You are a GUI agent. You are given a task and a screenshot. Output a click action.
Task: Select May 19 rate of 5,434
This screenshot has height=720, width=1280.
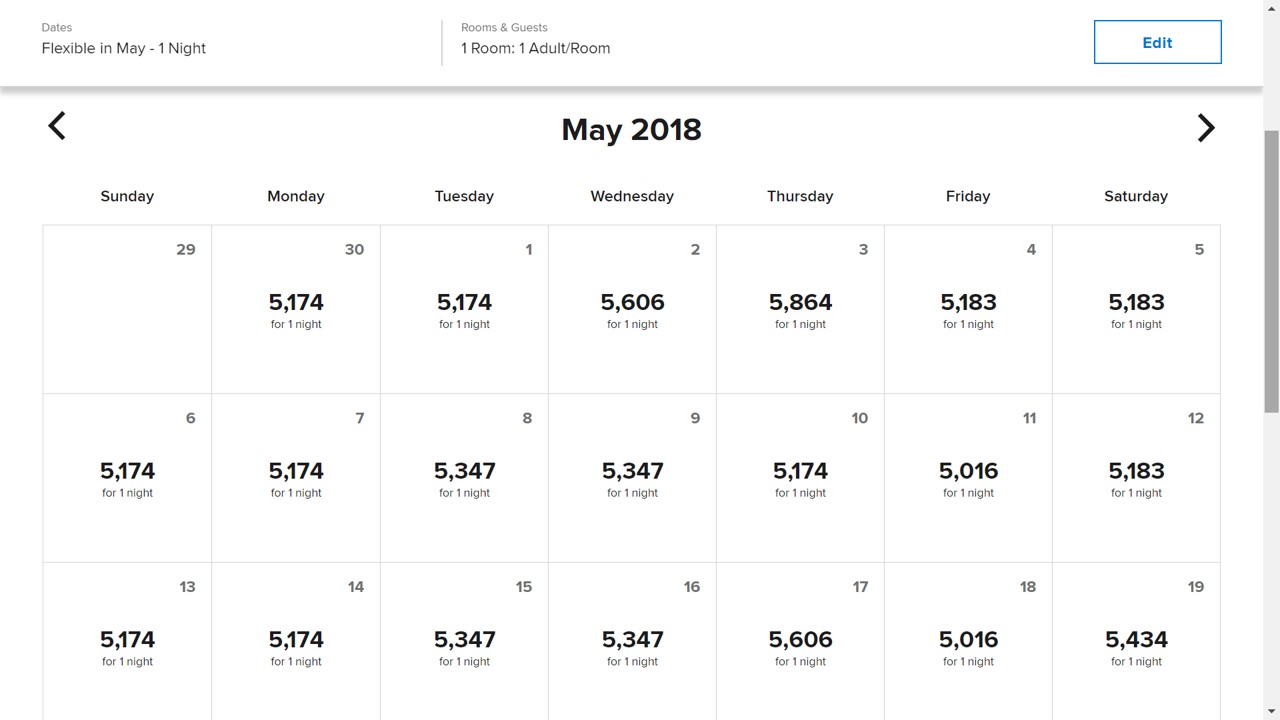(1136, 646)
